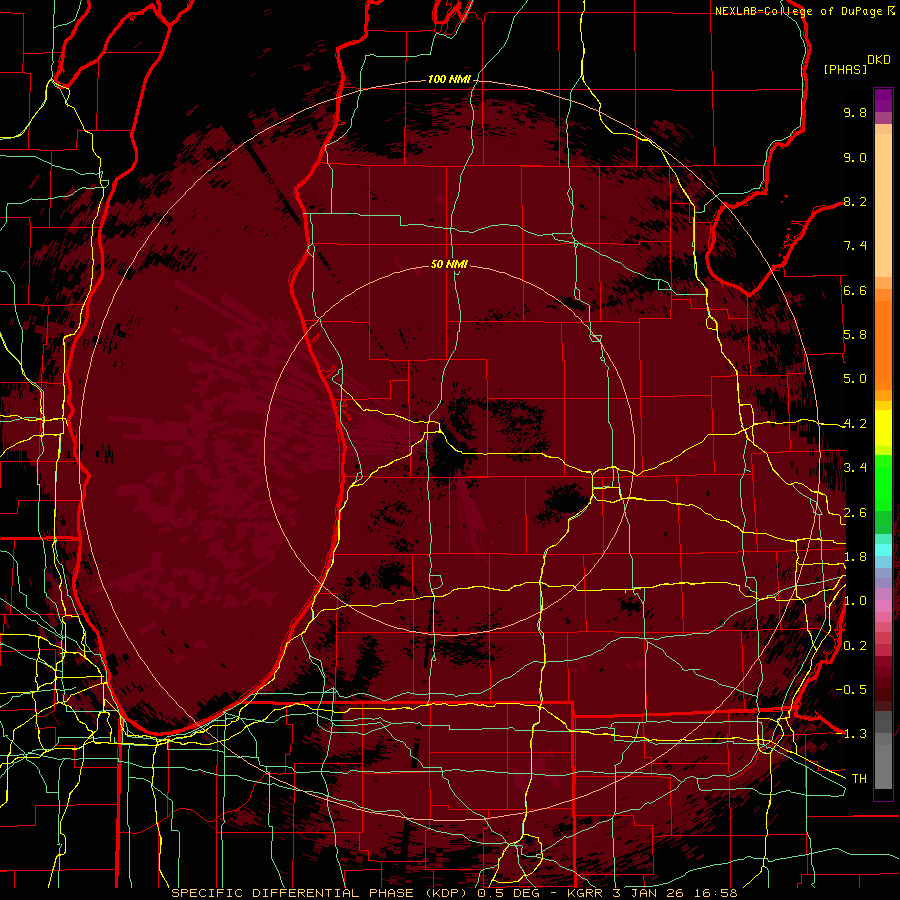The image size is (900, 900).
Task: Pick the purple segment at the top of the color bar
Action: [x=883, y=100]
